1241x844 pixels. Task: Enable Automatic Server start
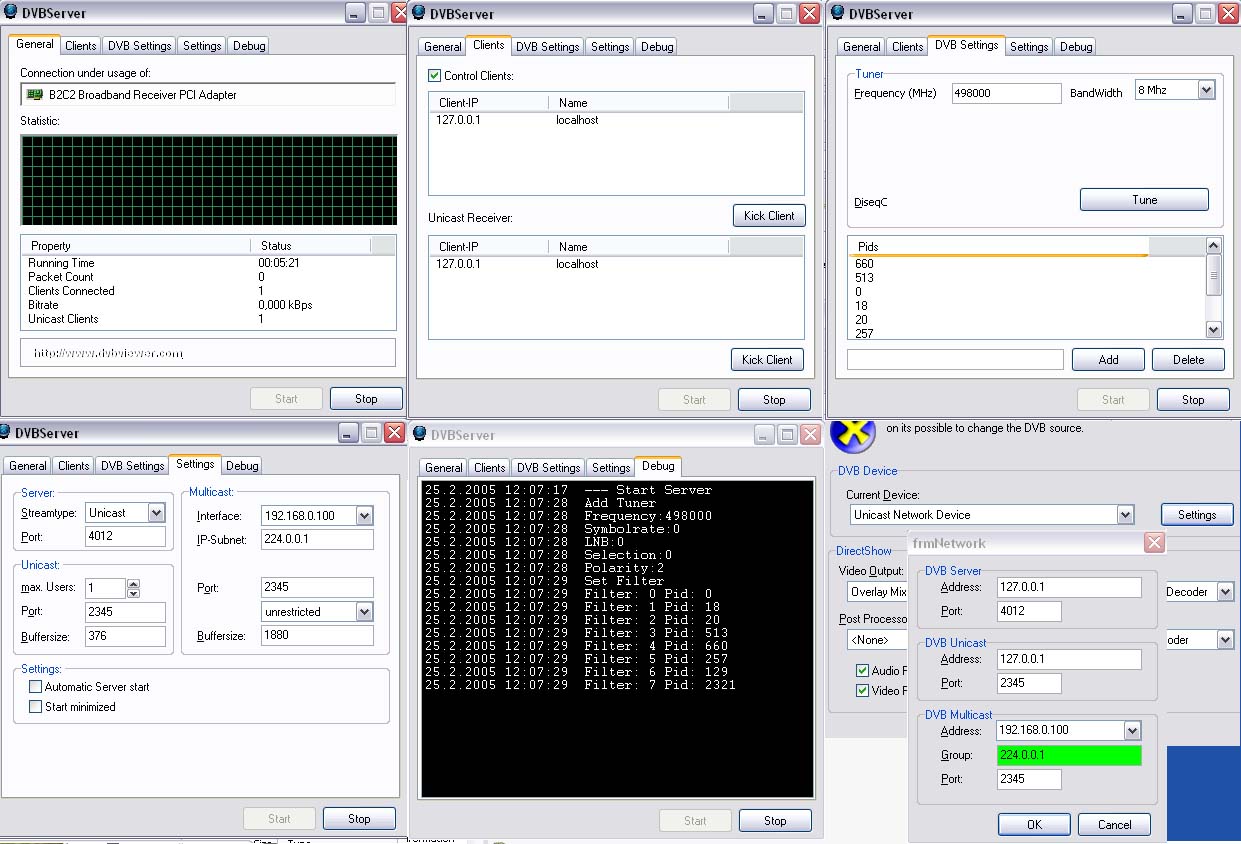(x=36, y=687)
